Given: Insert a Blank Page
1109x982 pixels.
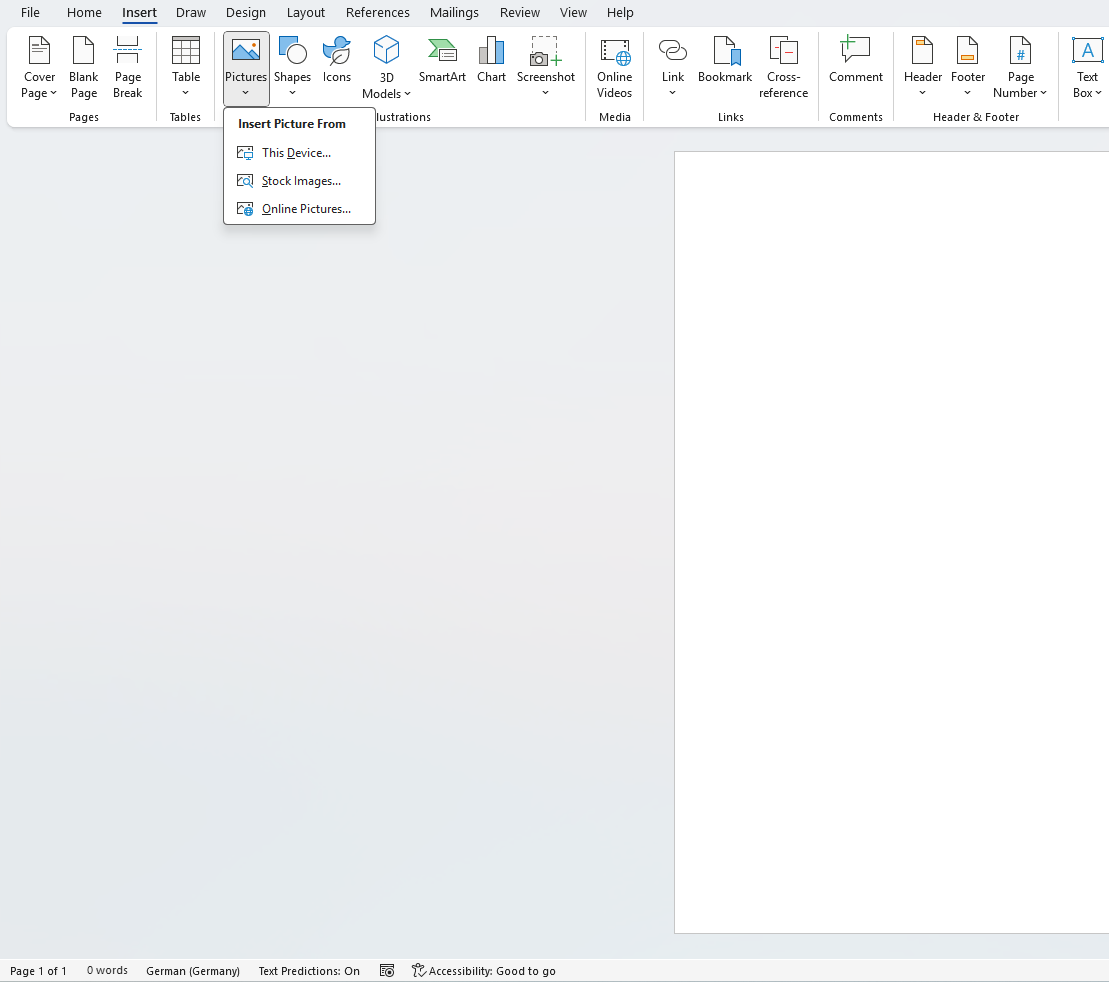Looking at the screenshot, I should pyautogui.click(x=83, y=68).
